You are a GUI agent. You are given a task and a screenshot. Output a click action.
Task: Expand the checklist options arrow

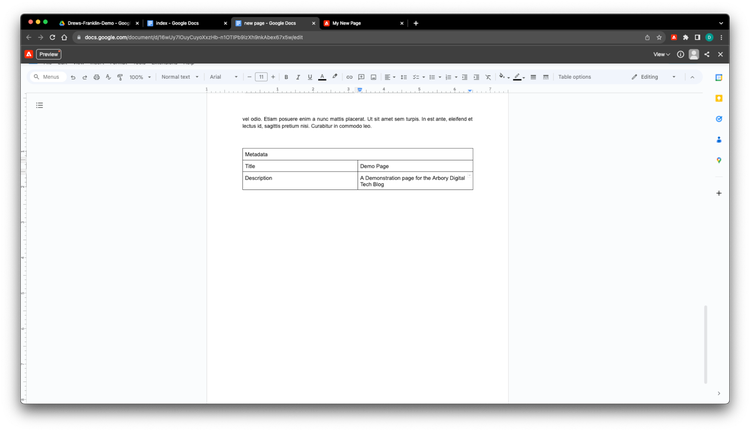click(x=424, y=77)
